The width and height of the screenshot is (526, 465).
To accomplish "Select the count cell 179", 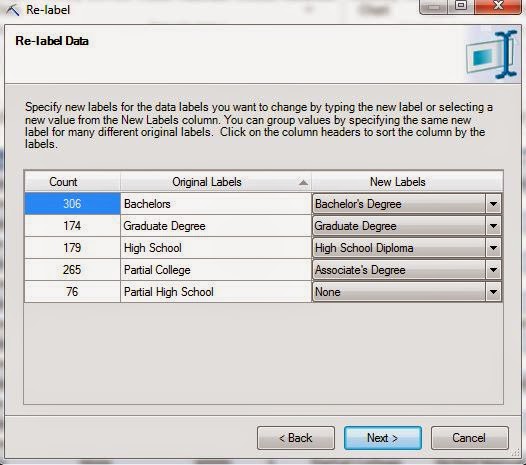I will pyautogui.click(x=72, y=248).
